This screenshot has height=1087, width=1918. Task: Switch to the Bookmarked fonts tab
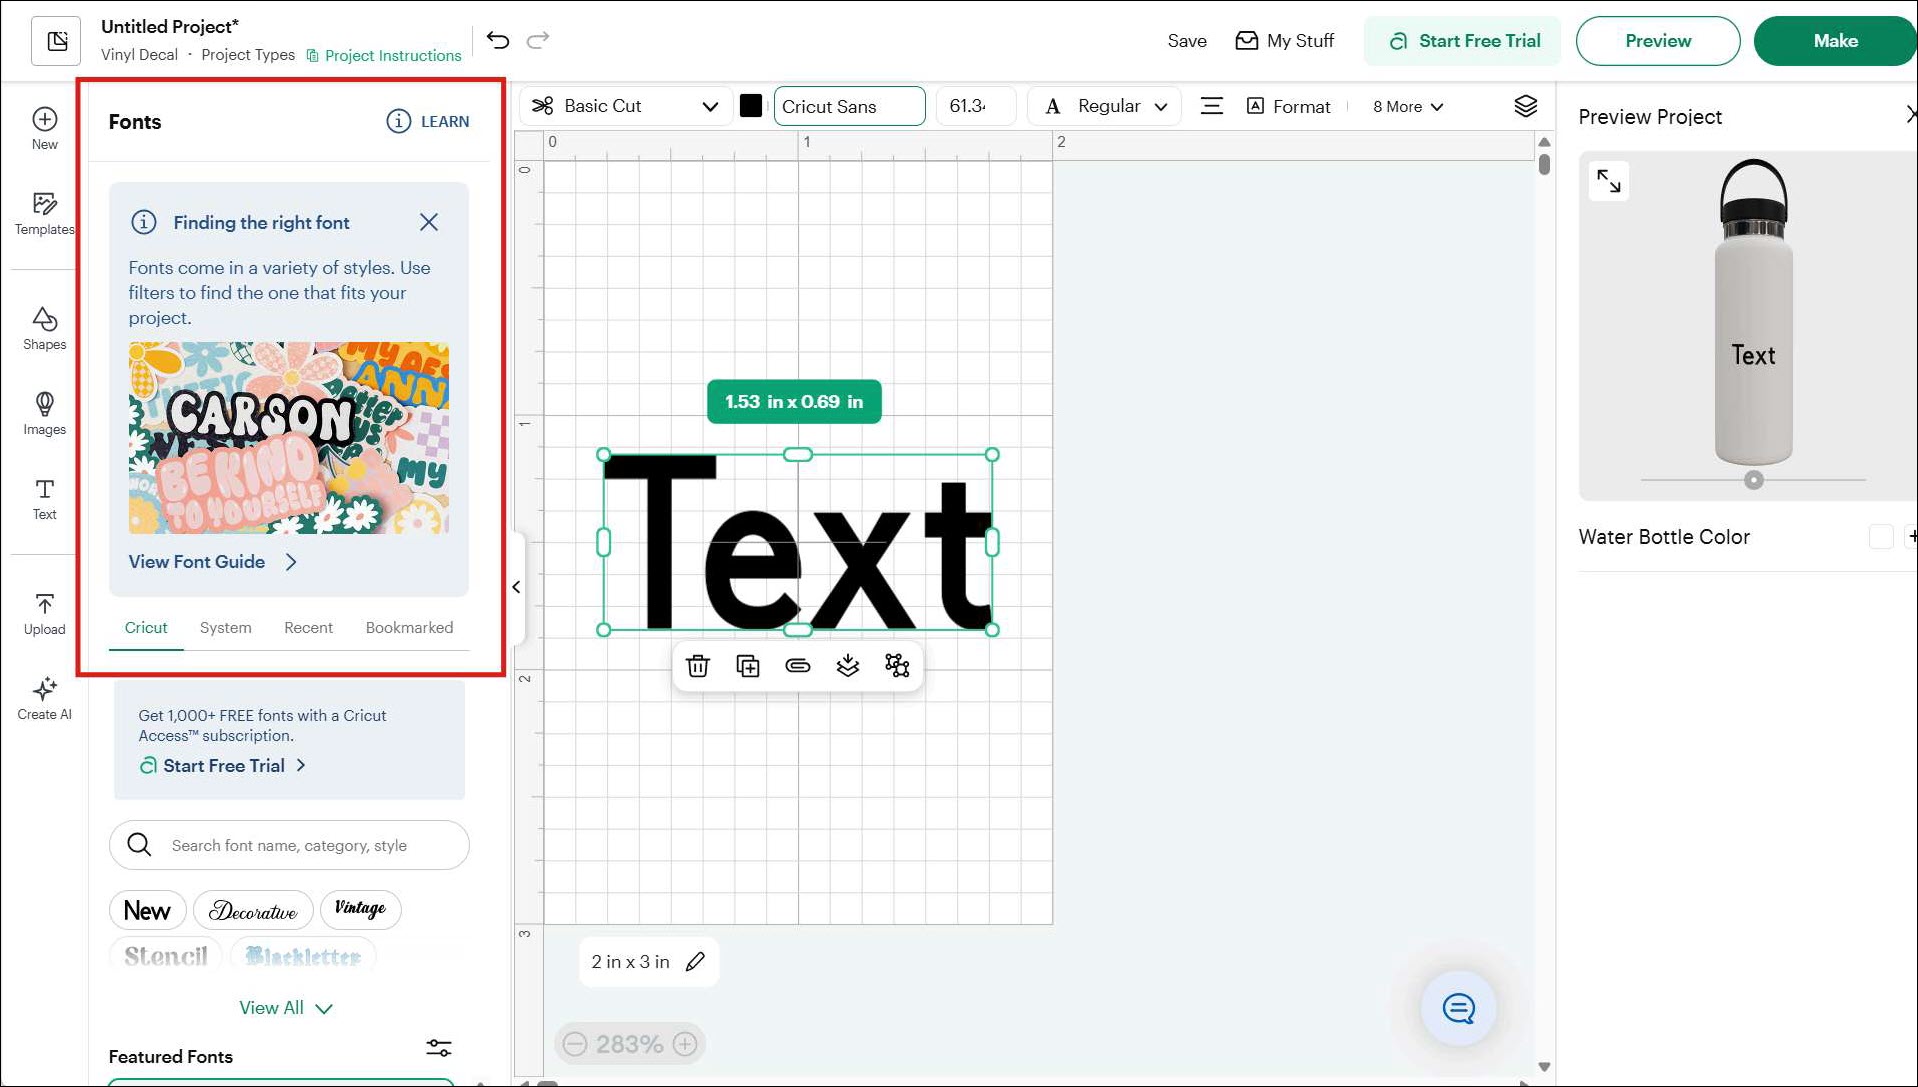[410, 628]
